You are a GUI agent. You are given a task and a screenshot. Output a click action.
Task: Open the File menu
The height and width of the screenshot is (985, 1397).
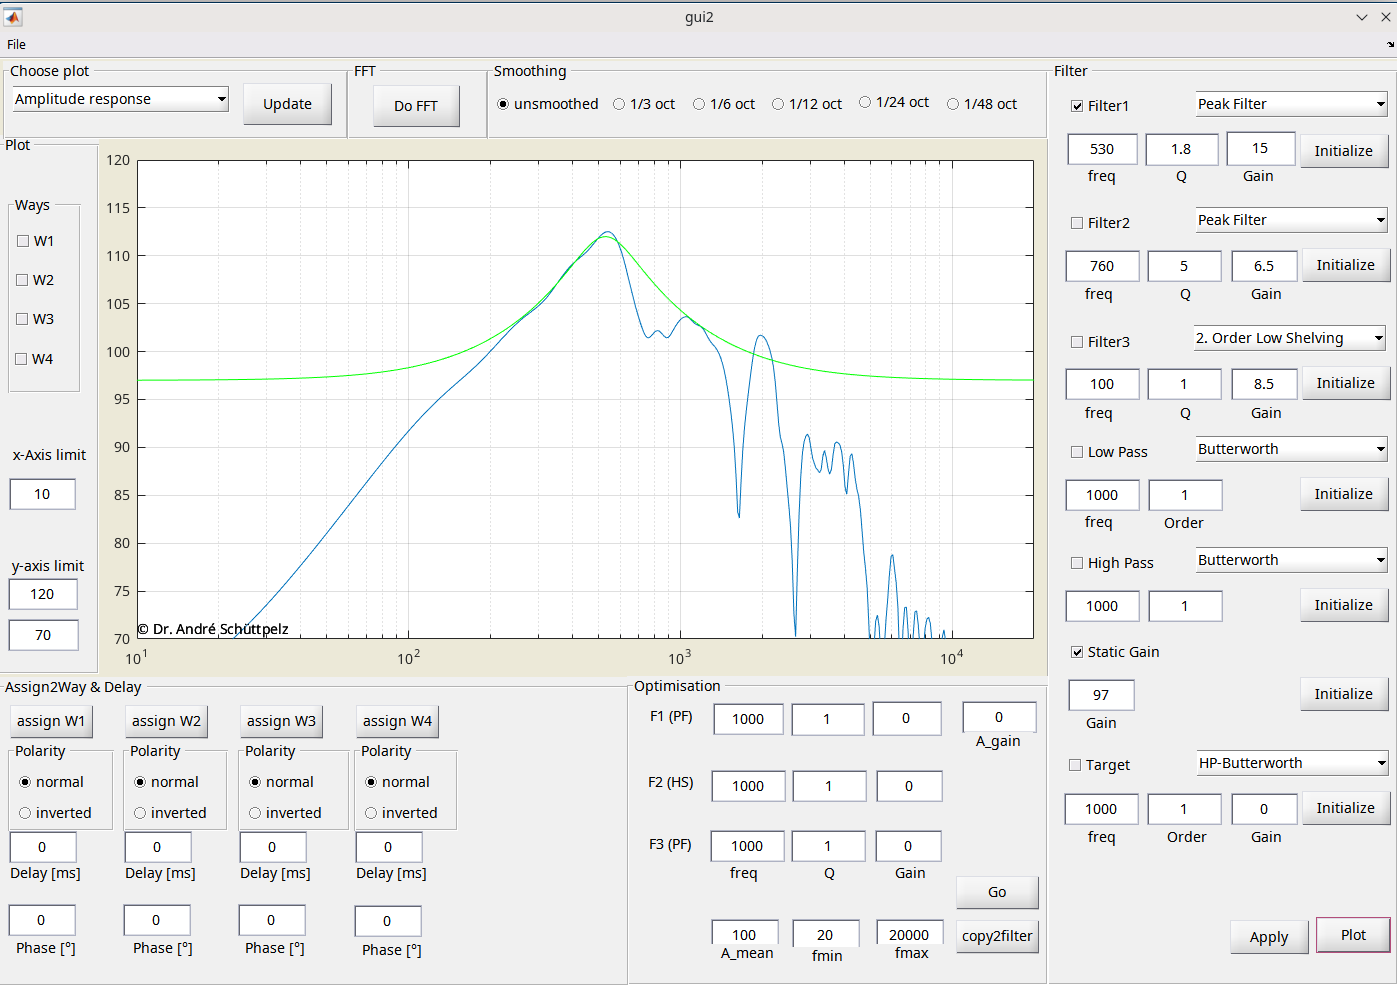(16, 44)
